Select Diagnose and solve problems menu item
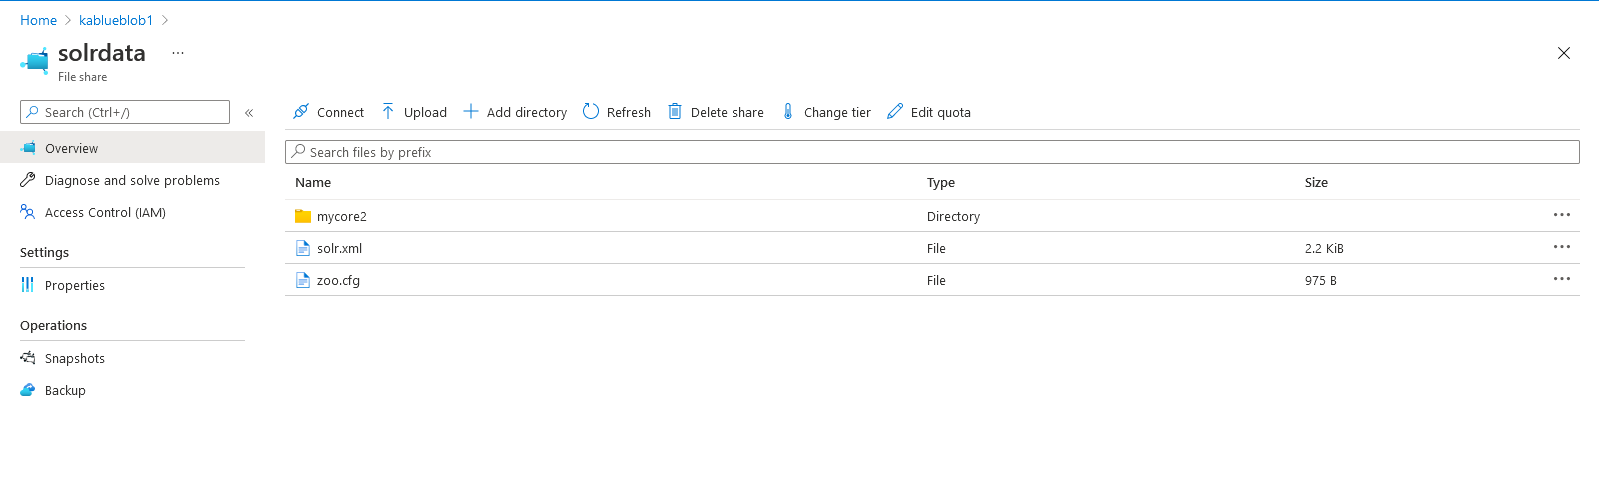 coord(132,181)
